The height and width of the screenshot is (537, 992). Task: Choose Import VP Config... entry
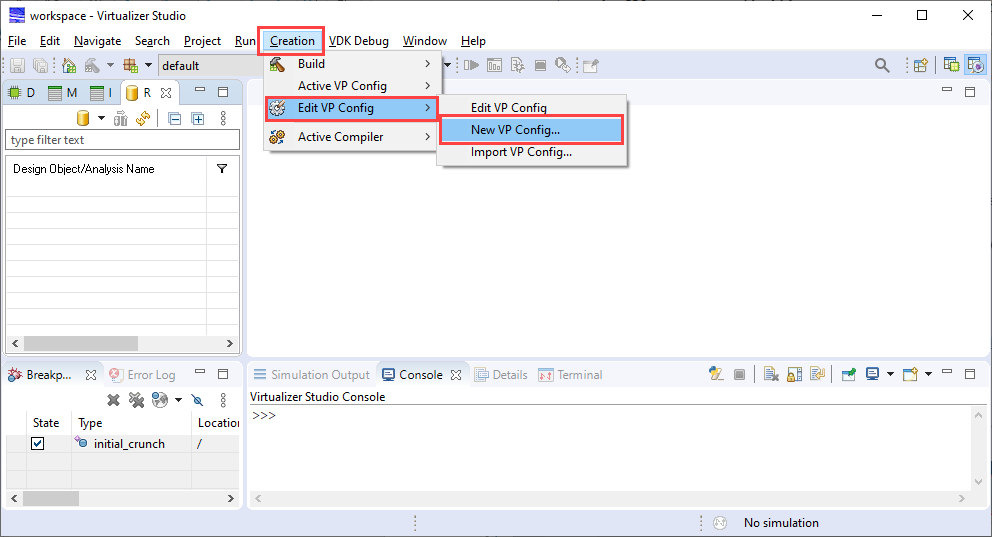tap(531, 152)
